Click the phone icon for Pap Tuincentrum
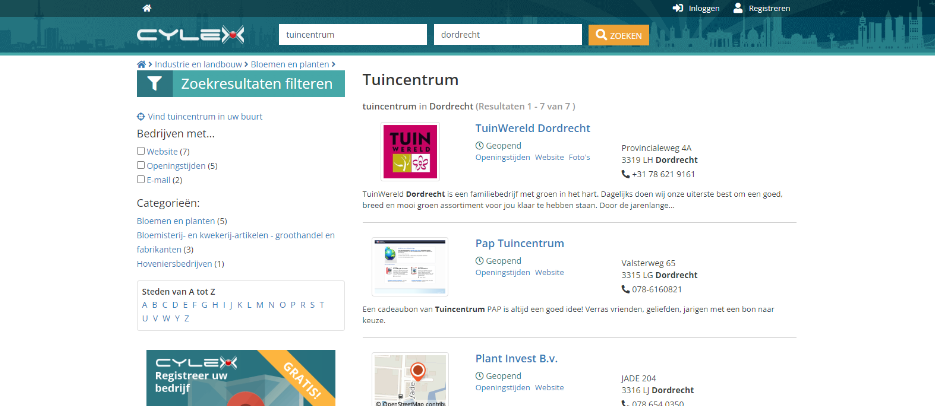Image resolution: width=935 pixels, height=406 pixels. [x=626, y=289]
